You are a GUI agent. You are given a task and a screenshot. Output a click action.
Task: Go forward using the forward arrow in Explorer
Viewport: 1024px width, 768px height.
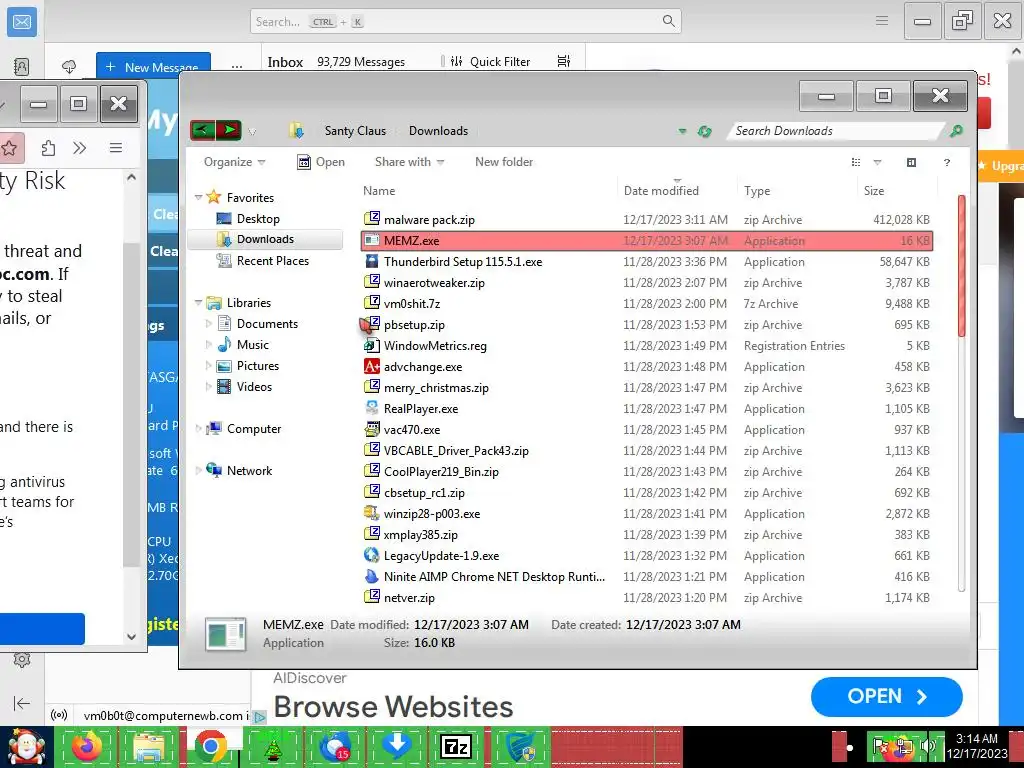click(x=229, y=130)
